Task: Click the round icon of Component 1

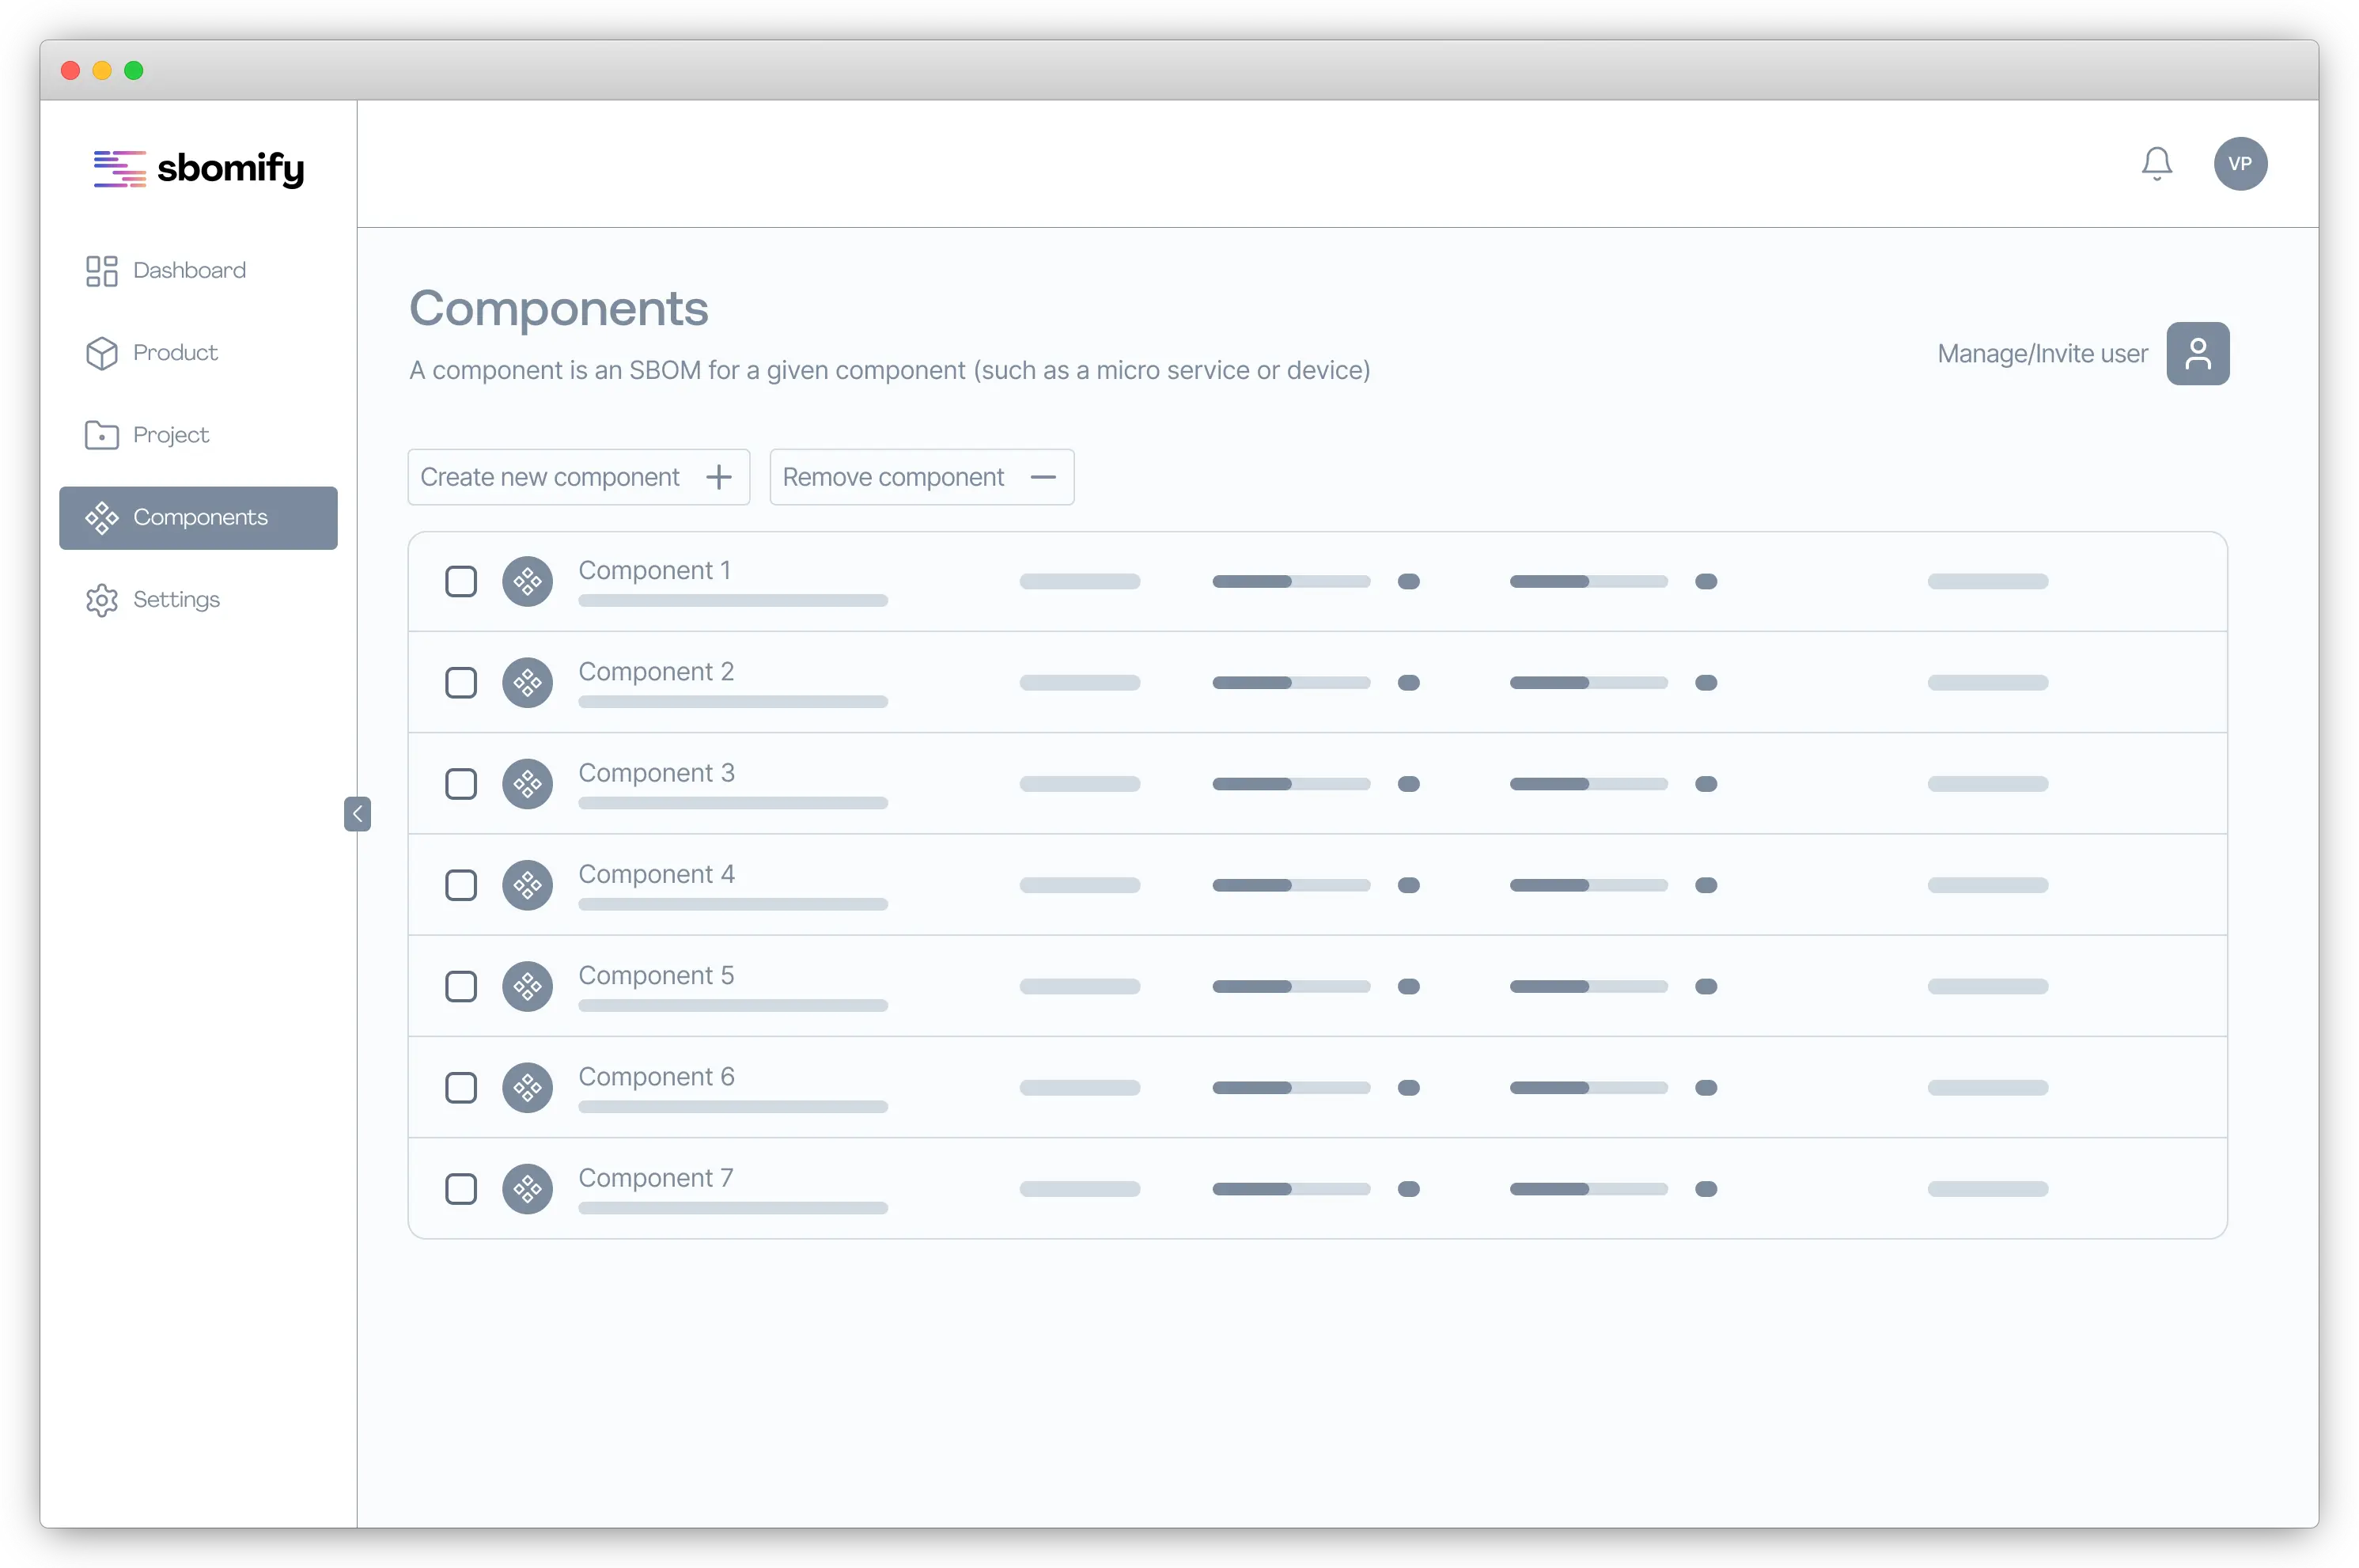Action: (x=527, y=581)
